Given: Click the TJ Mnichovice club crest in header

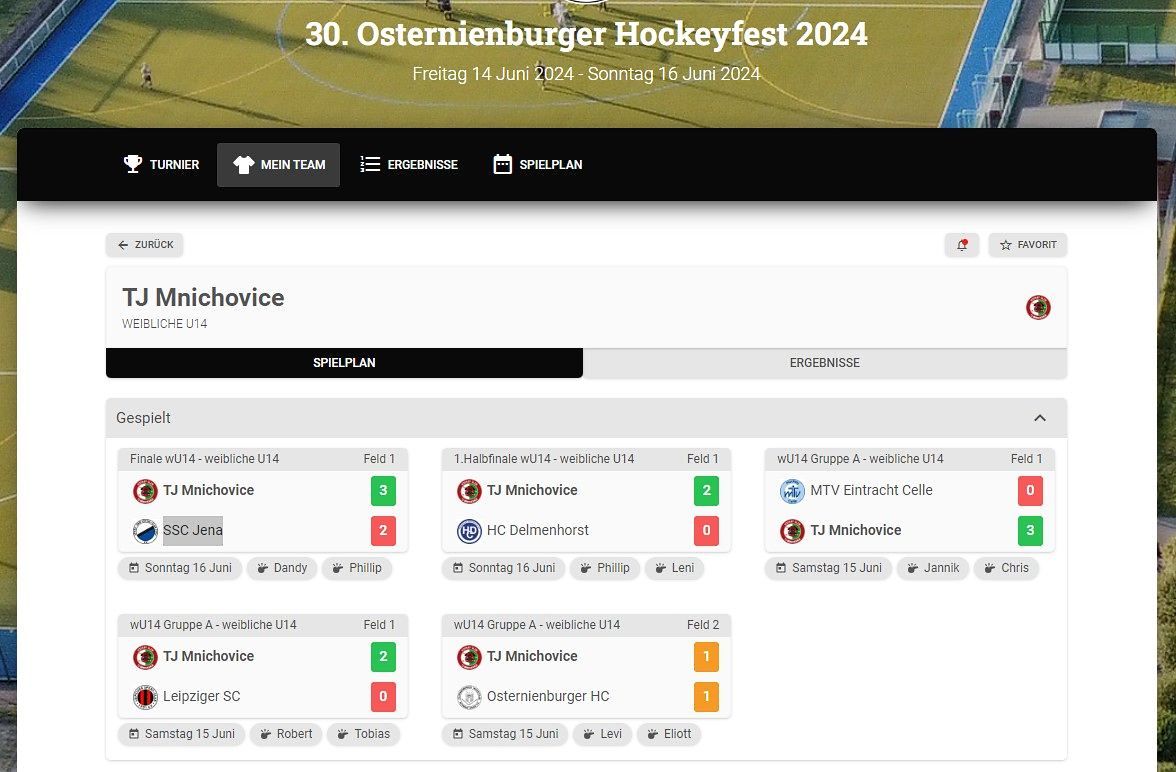Looking at the screenshot, I should [x=1038, y=308].
